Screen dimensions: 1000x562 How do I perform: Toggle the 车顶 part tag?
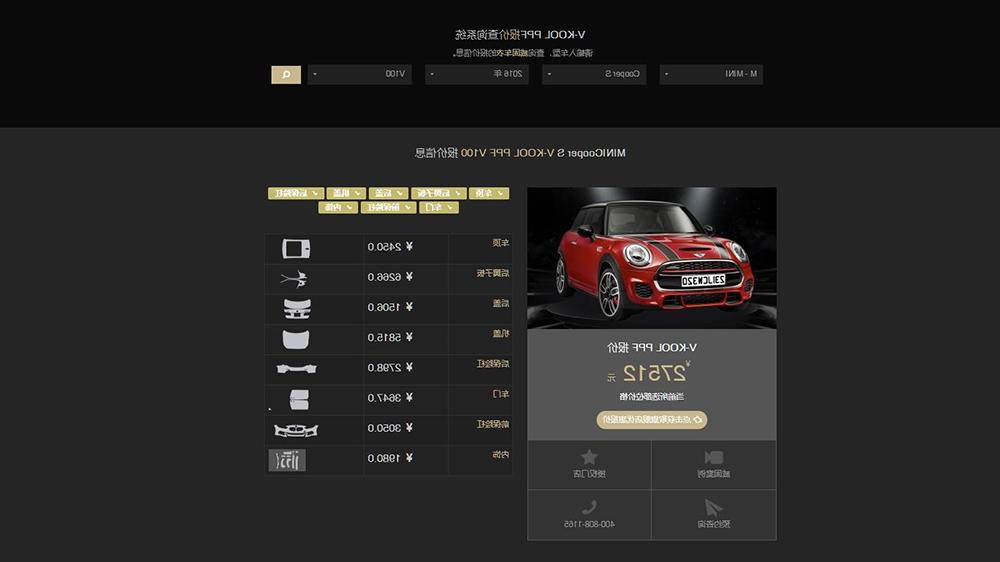tap(489, 193)
